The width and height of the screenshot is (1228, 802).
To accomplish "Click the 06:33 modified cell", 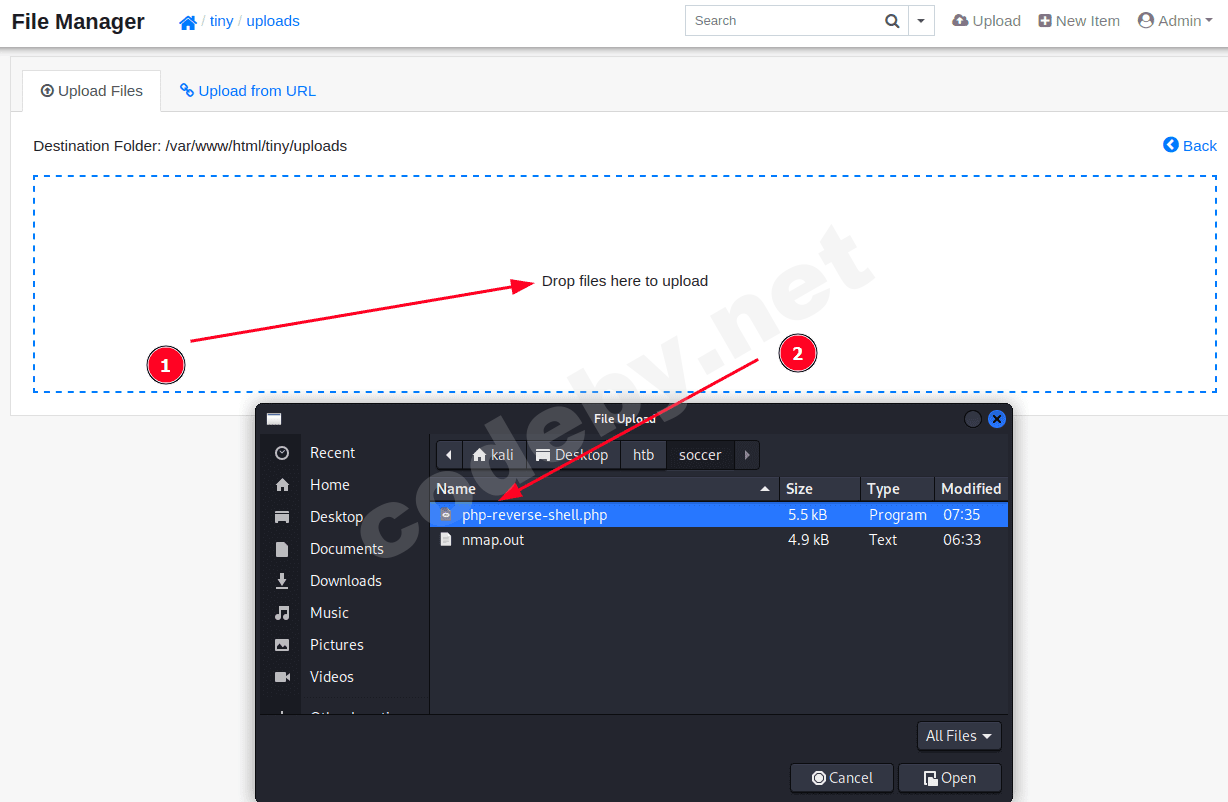I will 962,540.
